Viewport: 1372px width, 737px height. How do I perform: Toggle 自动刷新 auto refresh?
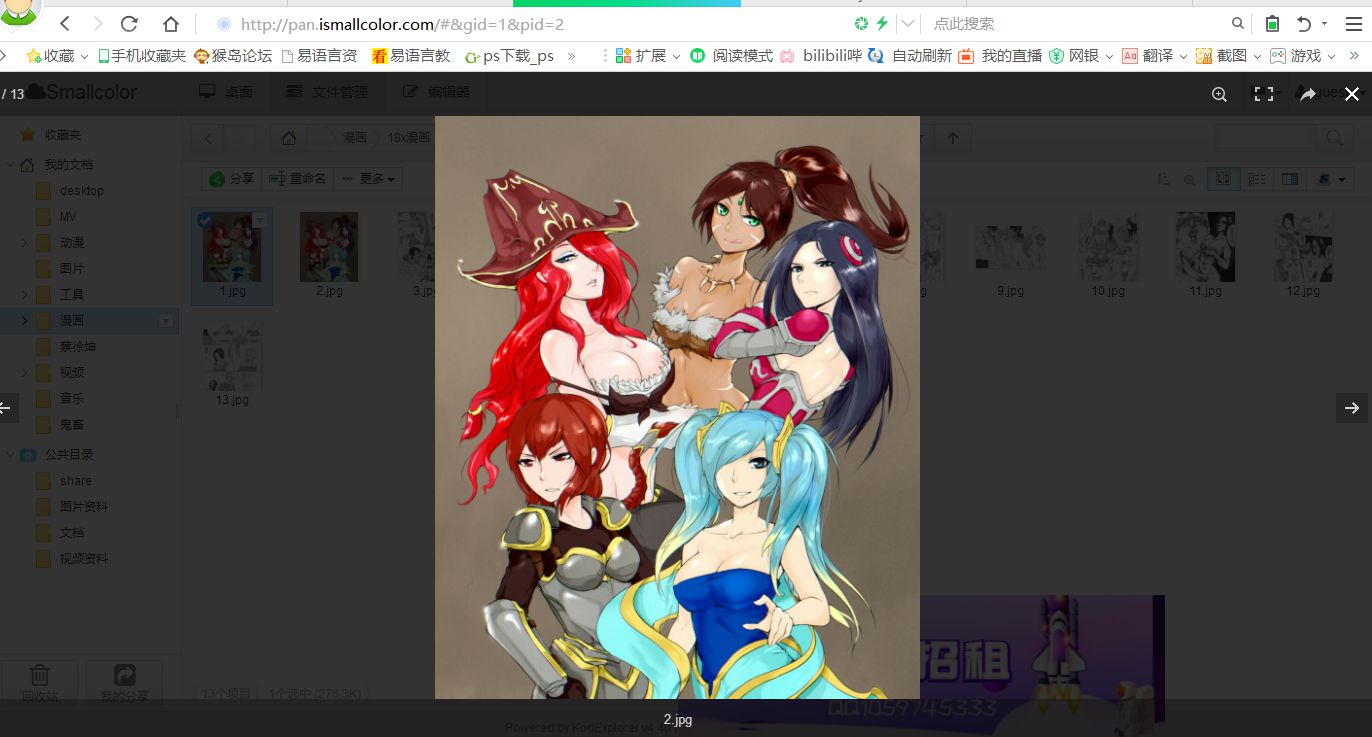[910, 56]
